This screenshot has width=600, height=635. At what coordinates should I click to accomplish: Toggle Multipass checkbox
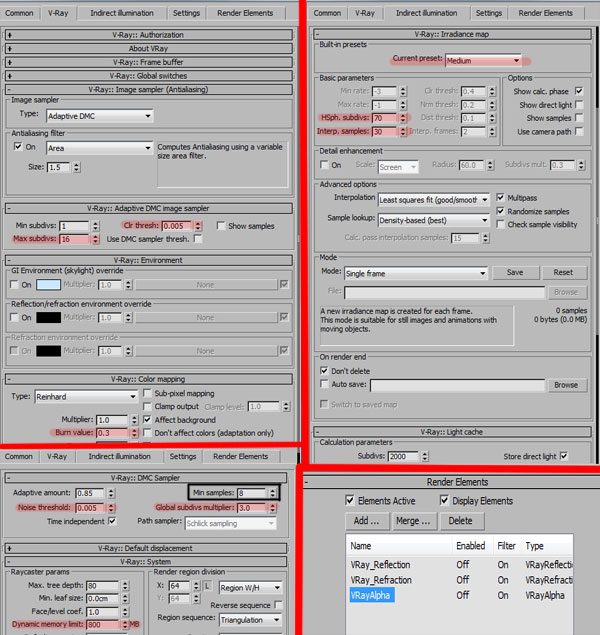(500, 197)
